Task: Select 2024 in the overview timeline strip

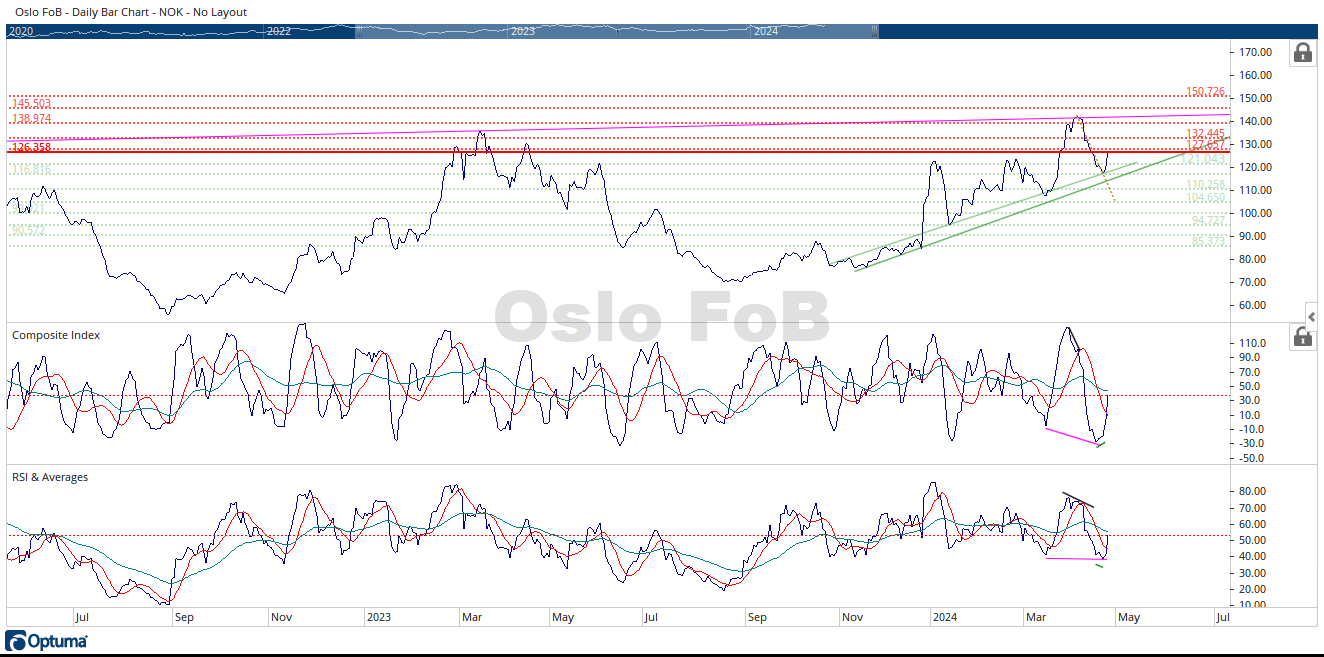Action: point(766,31)
